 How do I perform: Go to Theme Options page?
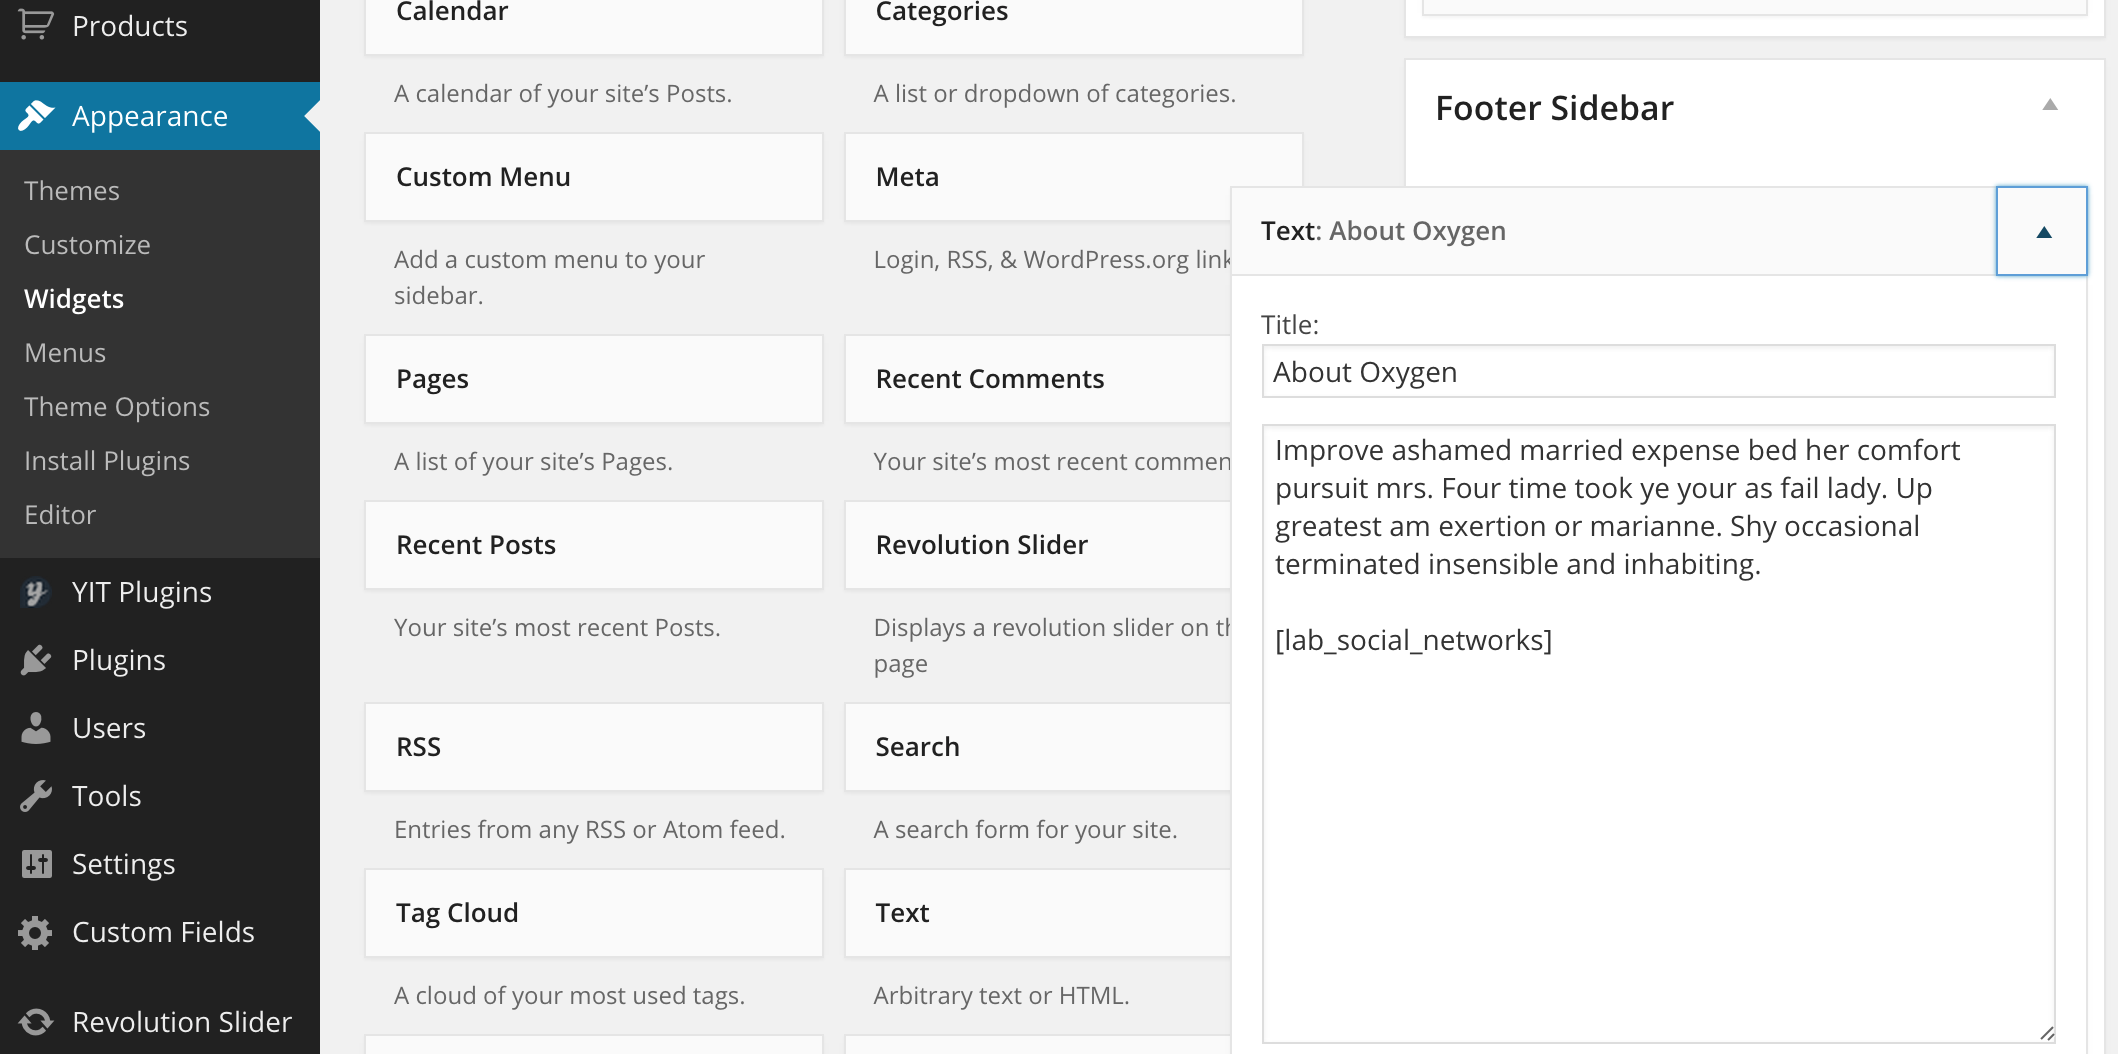(117, 407)
